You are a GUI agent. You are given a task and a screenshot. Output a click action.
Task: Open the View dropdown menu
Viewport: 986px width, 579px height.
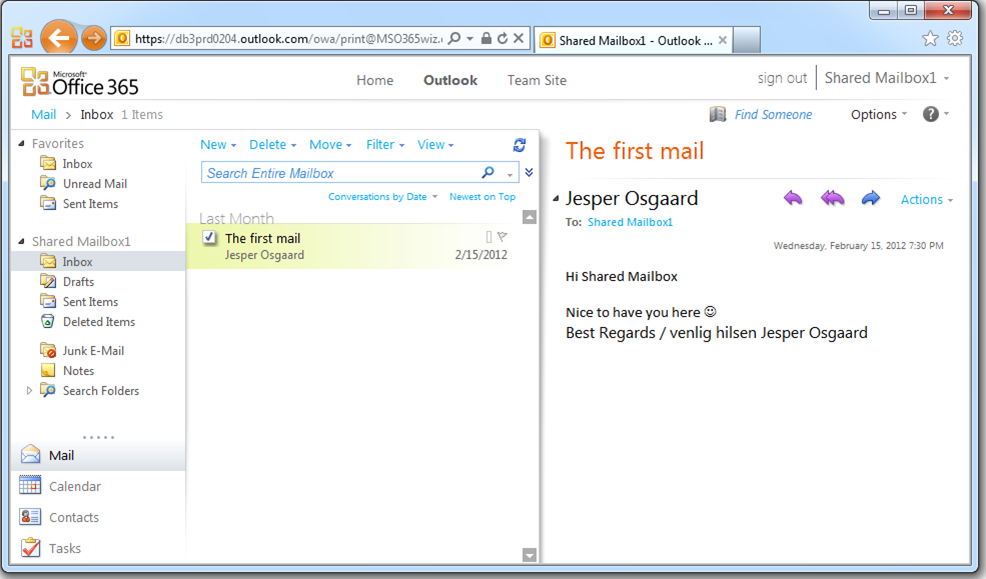[x=435, y=145]
